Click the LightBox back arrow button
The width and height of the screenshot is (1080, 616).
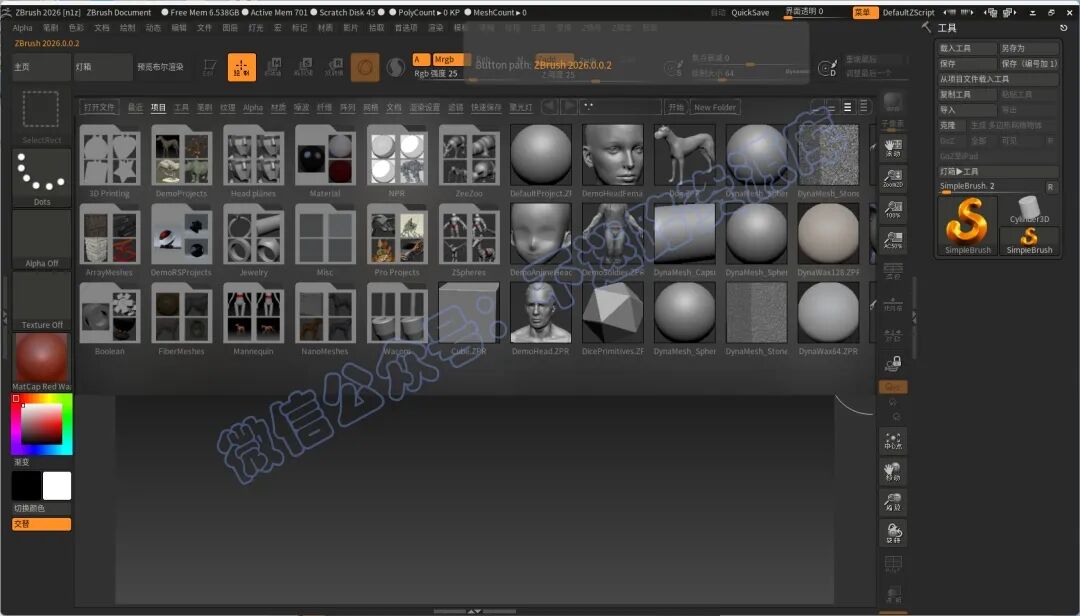pos(549,107)
